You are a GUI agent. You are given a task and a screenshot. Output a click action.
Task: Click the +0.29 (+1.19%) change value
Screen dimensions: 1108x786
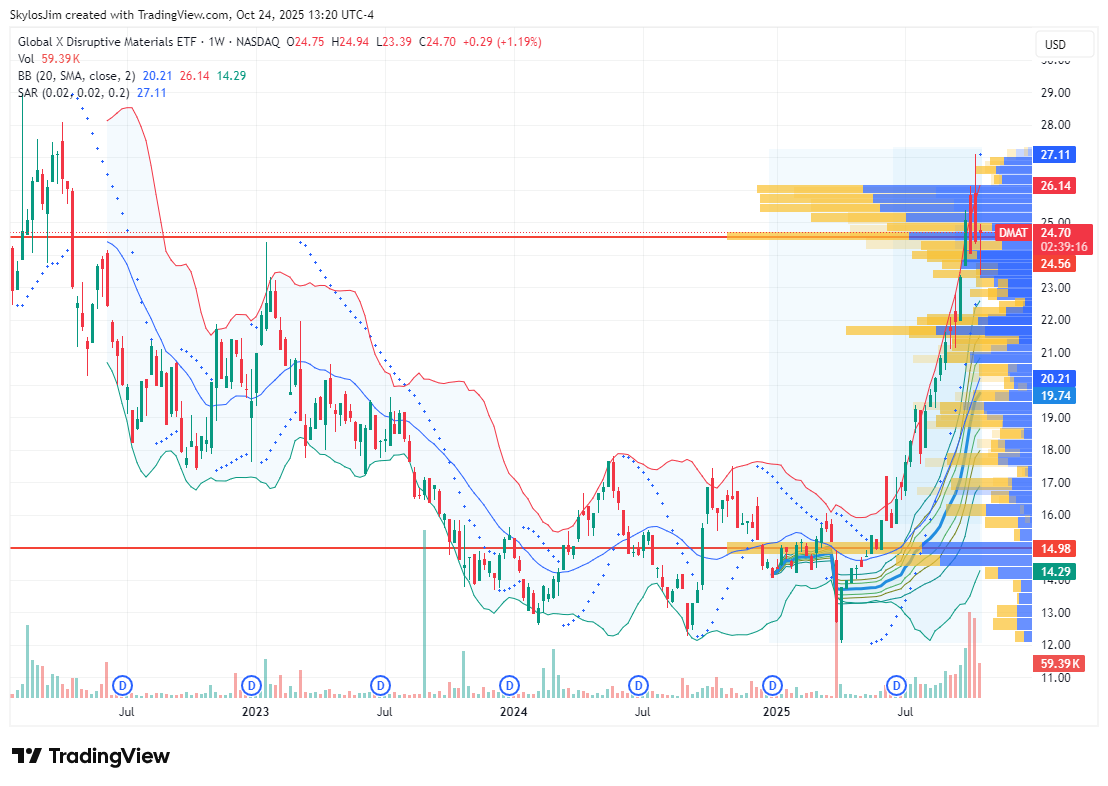click(x=502, y=42)
